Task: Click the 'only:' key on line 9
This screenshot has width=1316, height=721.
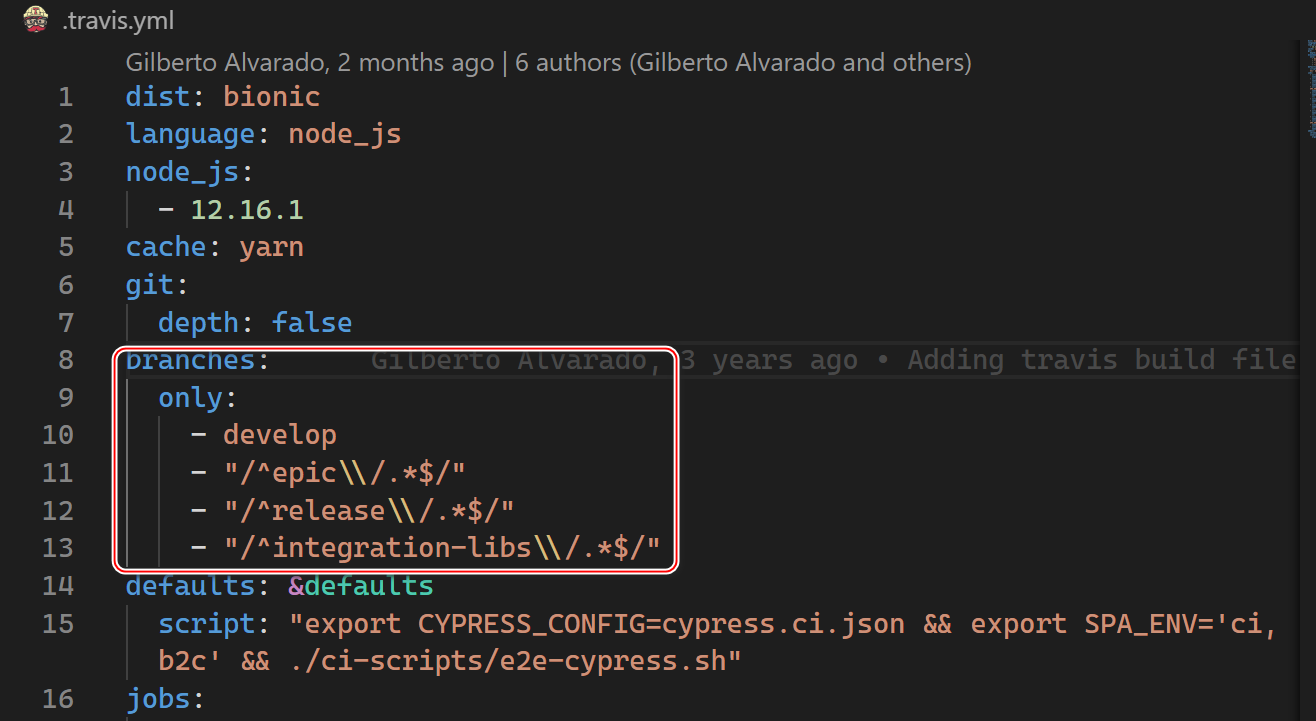Action: point(199,398)
